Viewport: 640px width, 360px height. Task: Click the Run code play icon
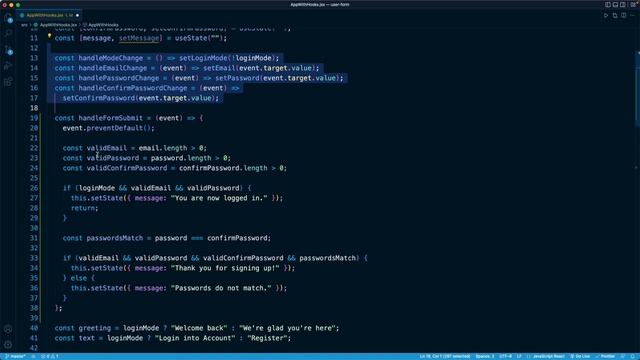(606, 16)
